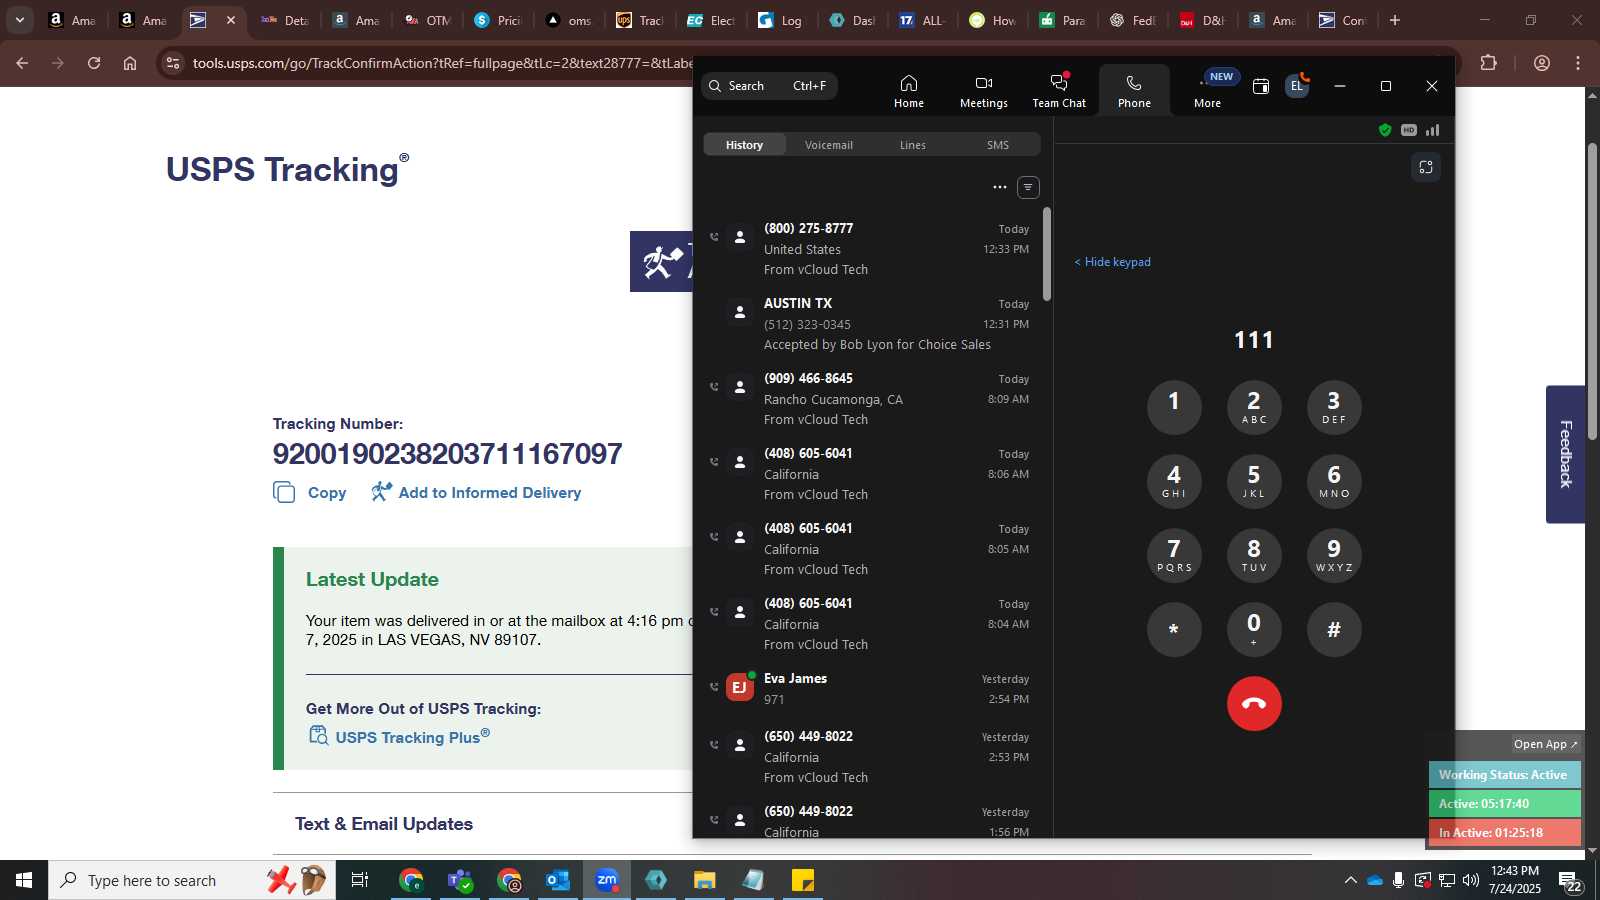
Task: Switch to SMS tab
Action: coord(997,145)
